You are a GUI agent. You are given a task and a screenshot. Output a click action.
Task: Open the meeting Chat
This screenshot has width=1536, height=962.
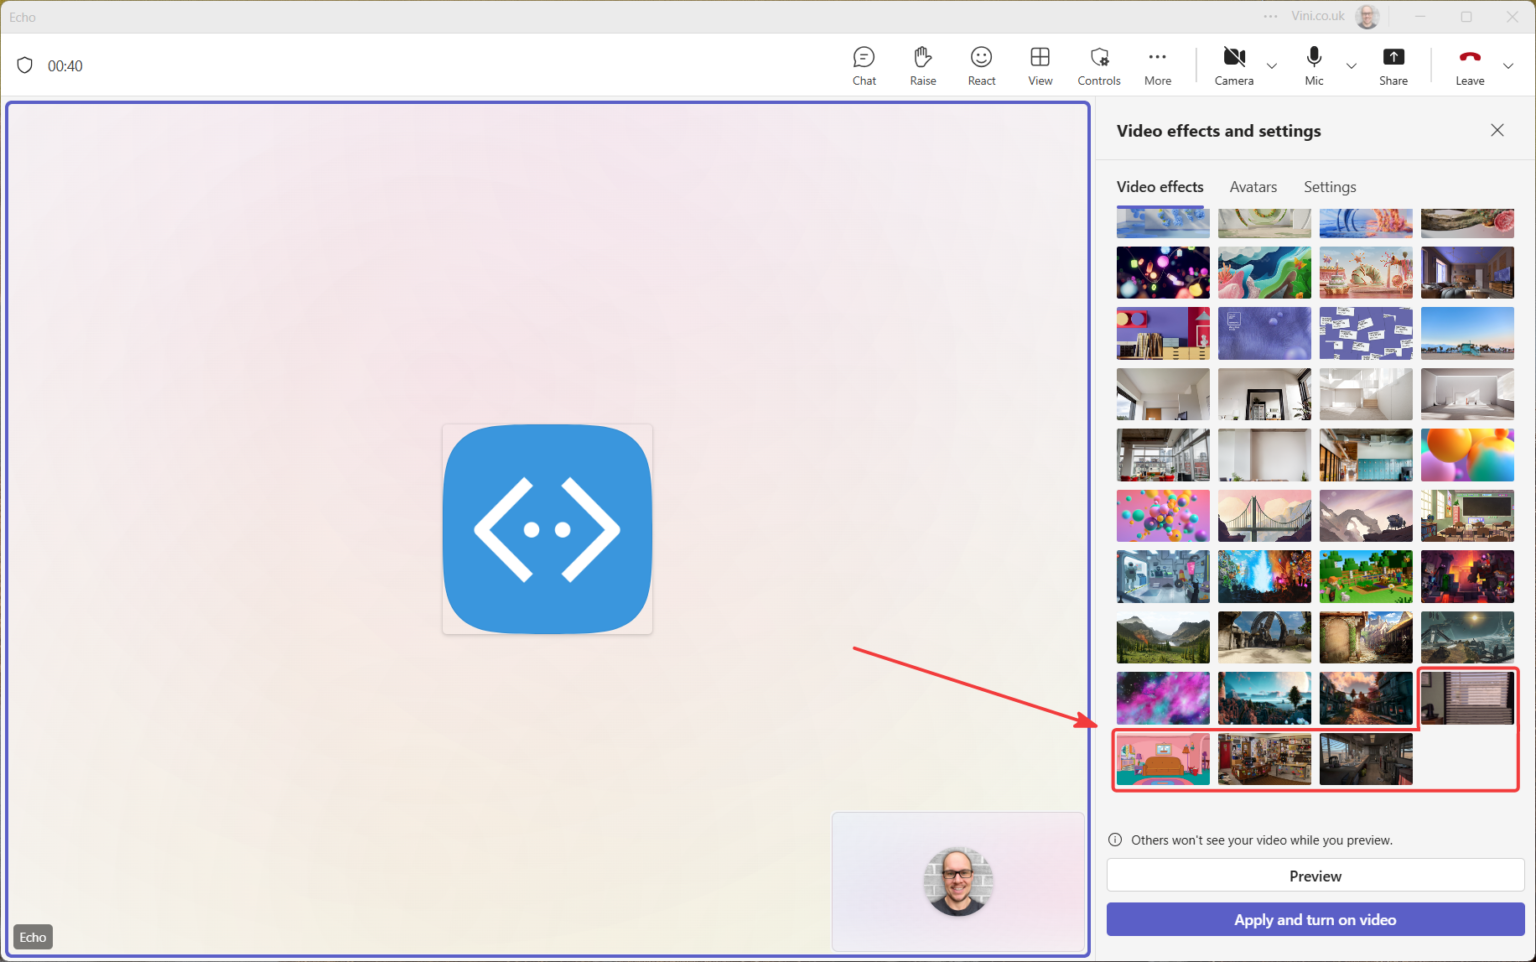[x=864, y=66]
